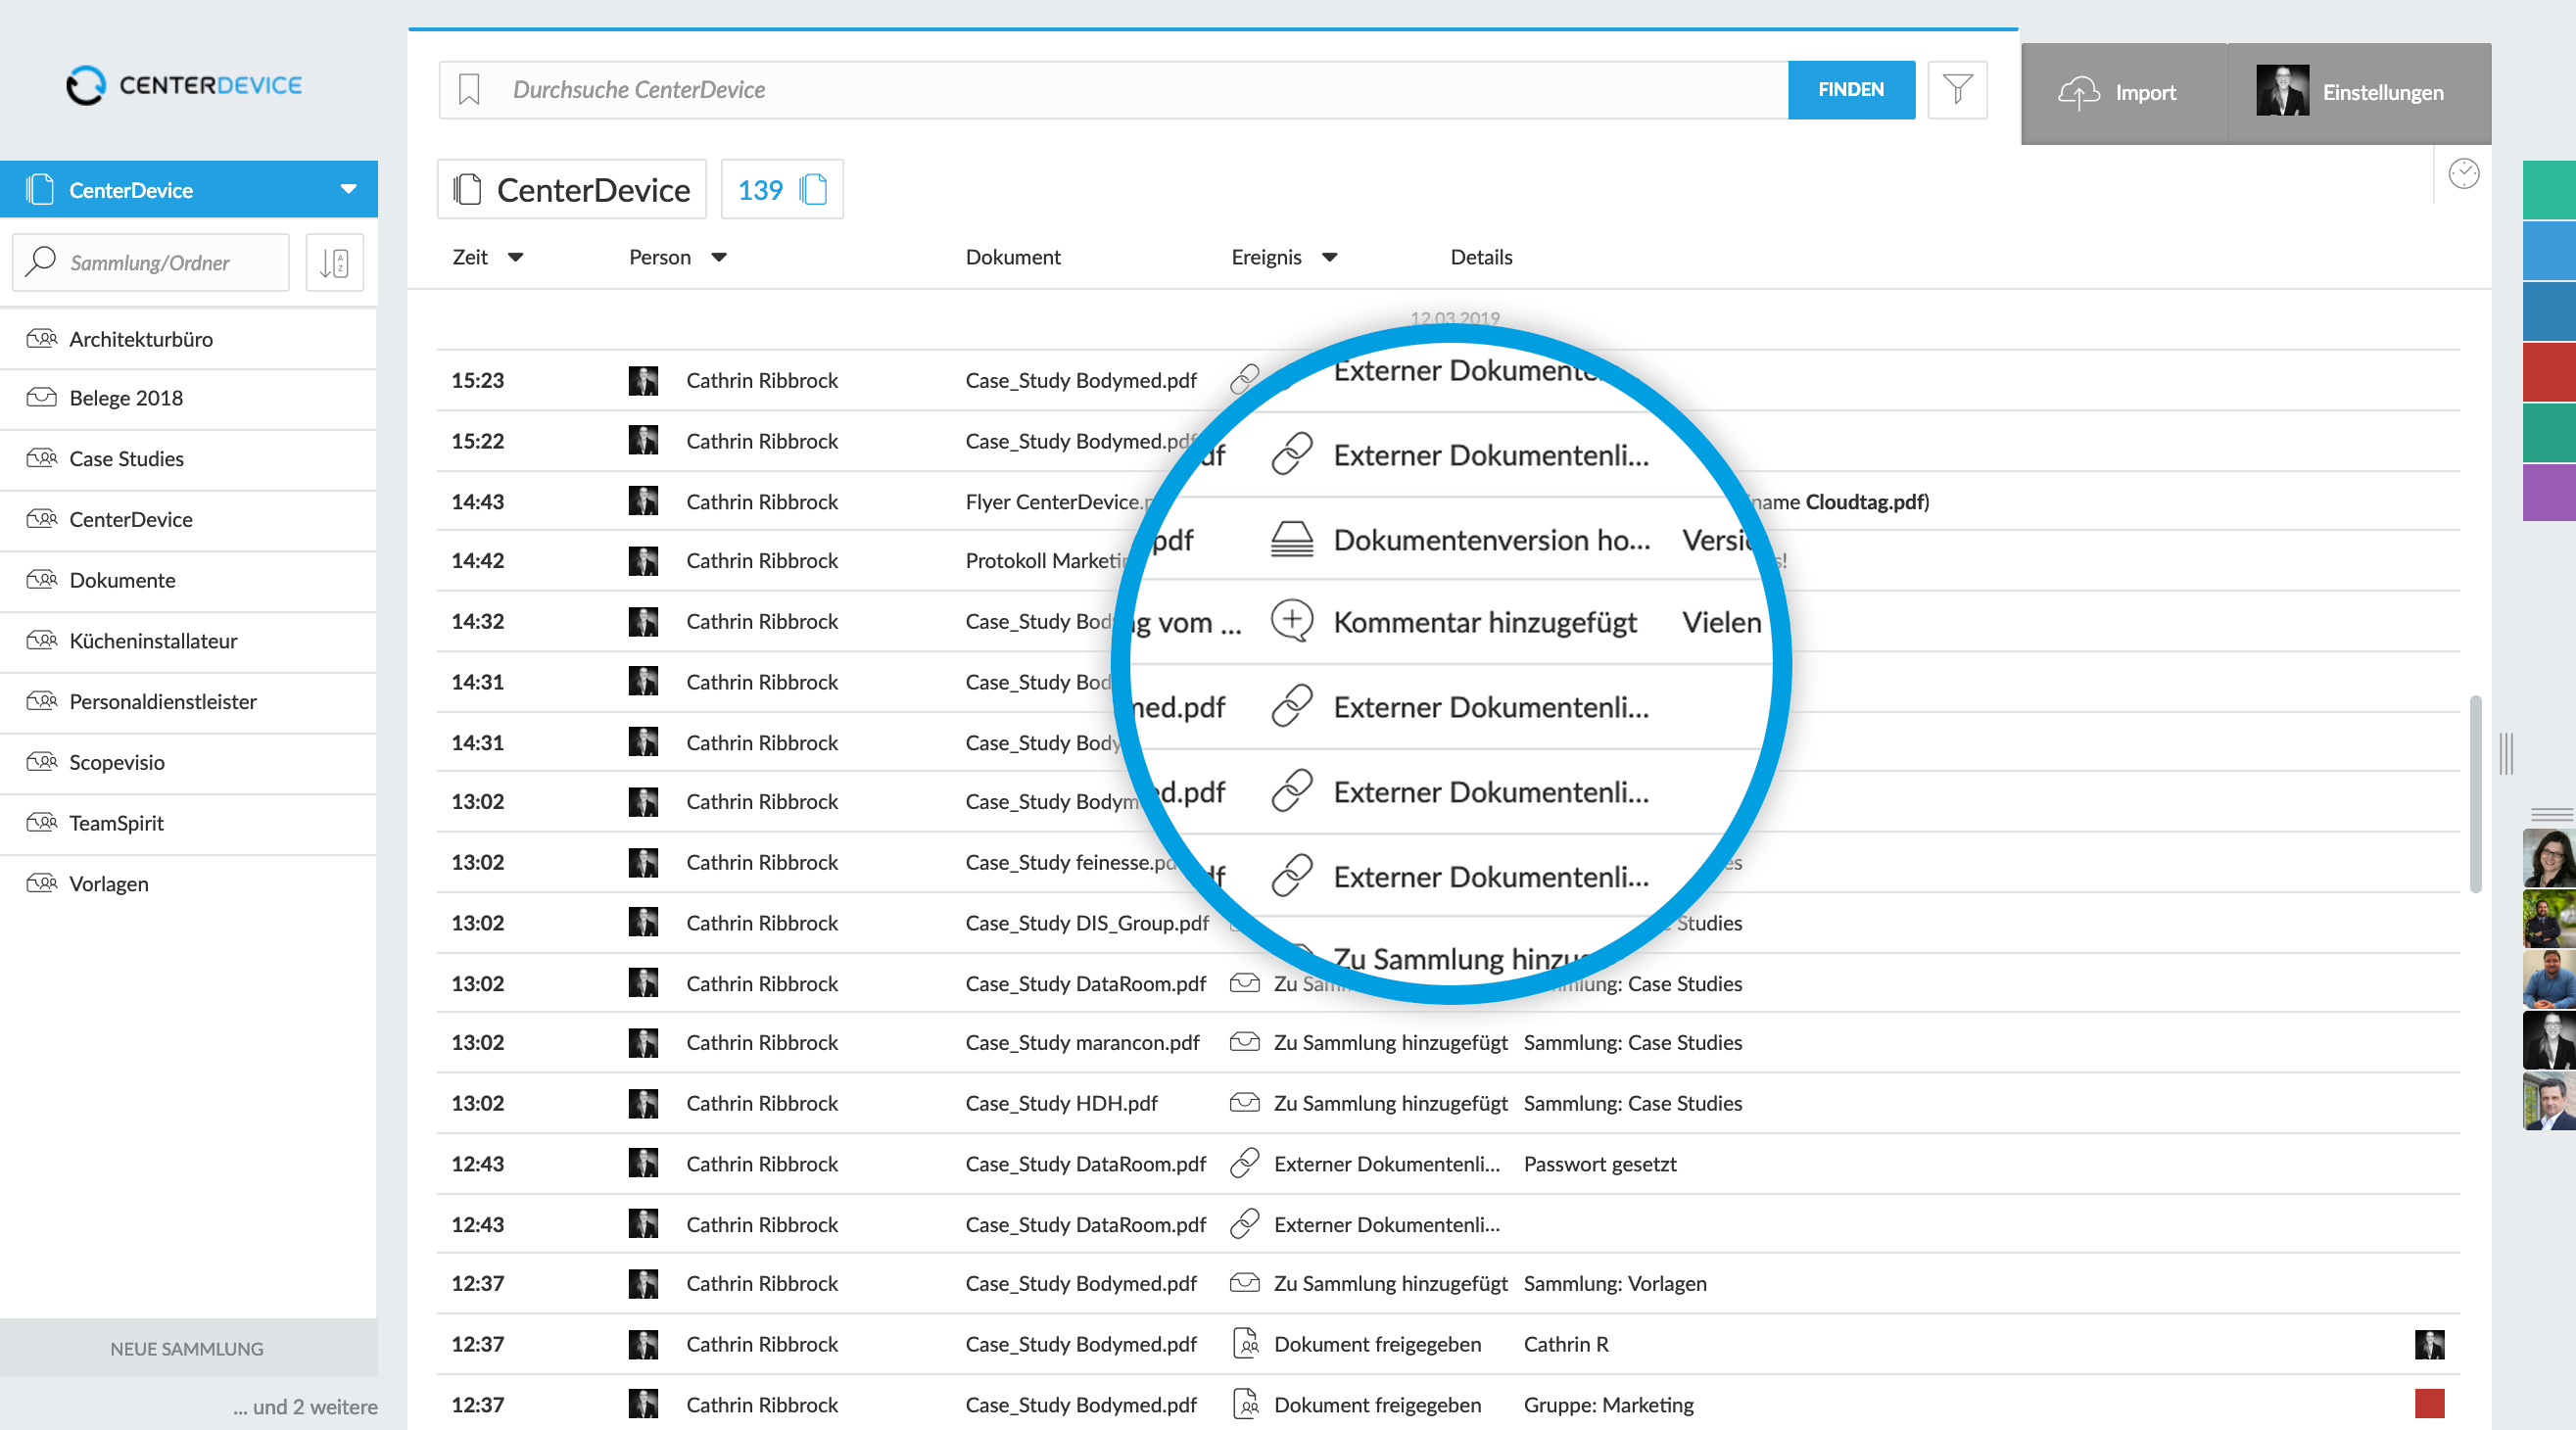Select the dark blue color tag swatch
Image resolution: width=2576 pixels, height=1430 pixels.
click(2549, 311)
